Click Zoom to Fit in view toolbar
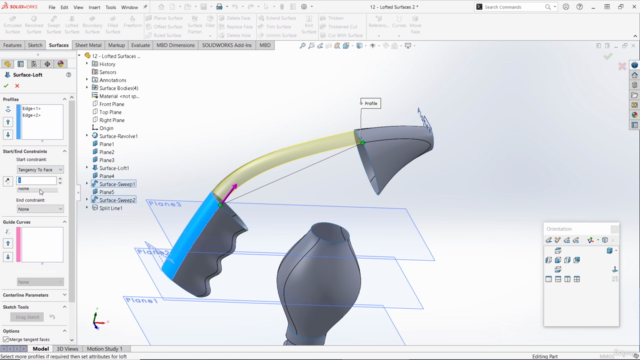Image resolution: width=640 pixels, height=360 pixels. pos(302,46)
